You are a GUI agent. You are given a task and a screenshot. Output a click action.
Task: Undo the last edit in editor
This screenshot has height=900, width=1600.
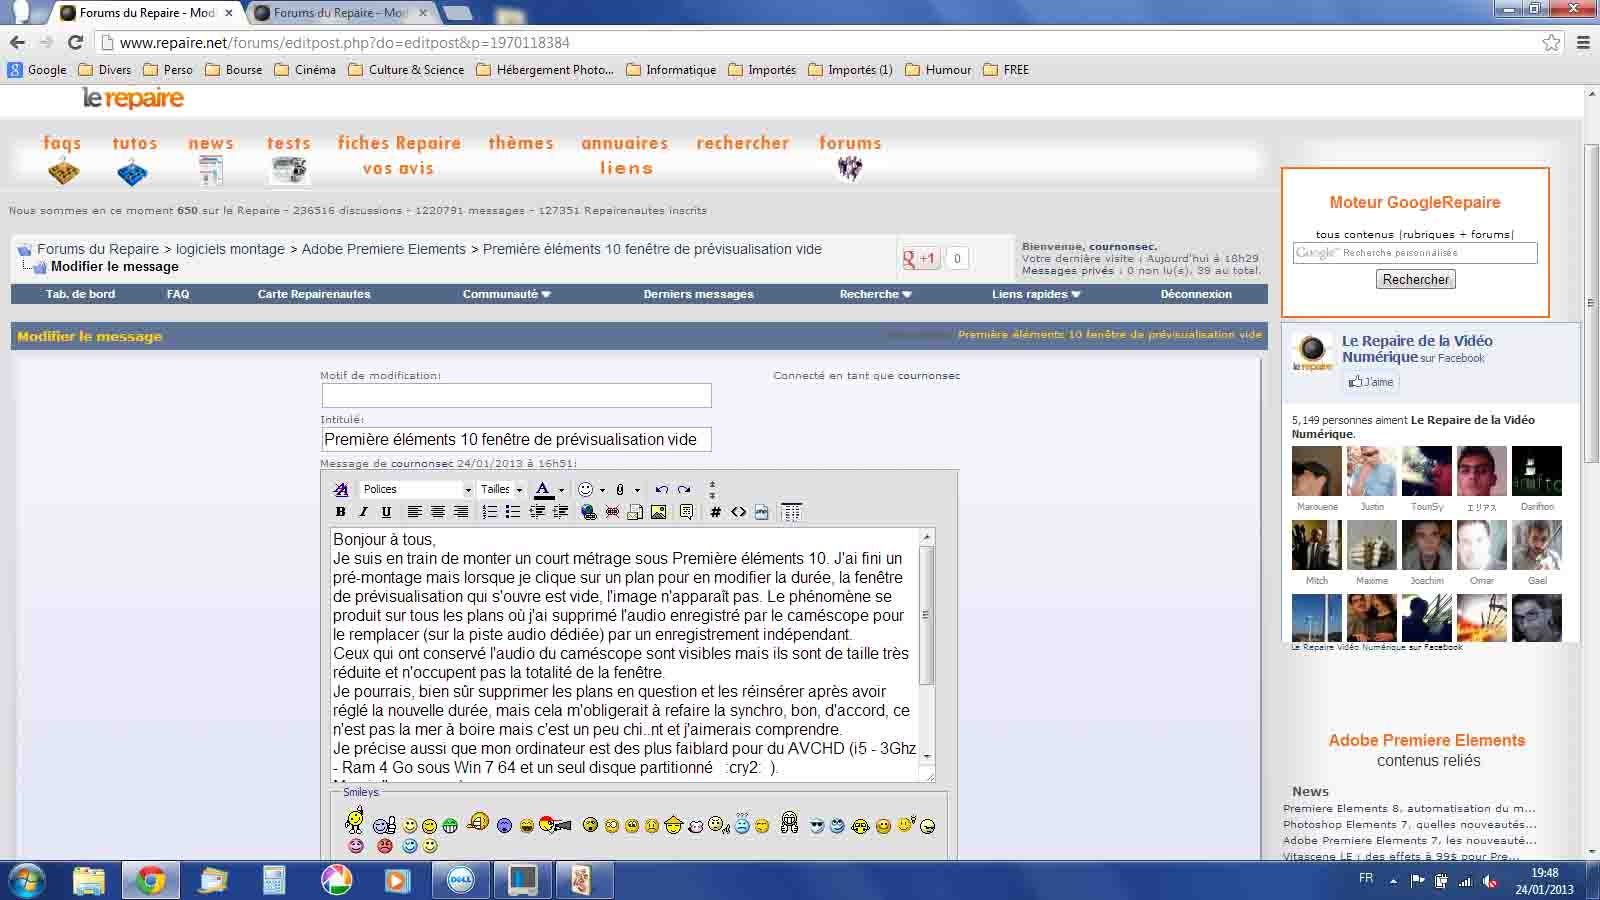(x=661, y=489)
